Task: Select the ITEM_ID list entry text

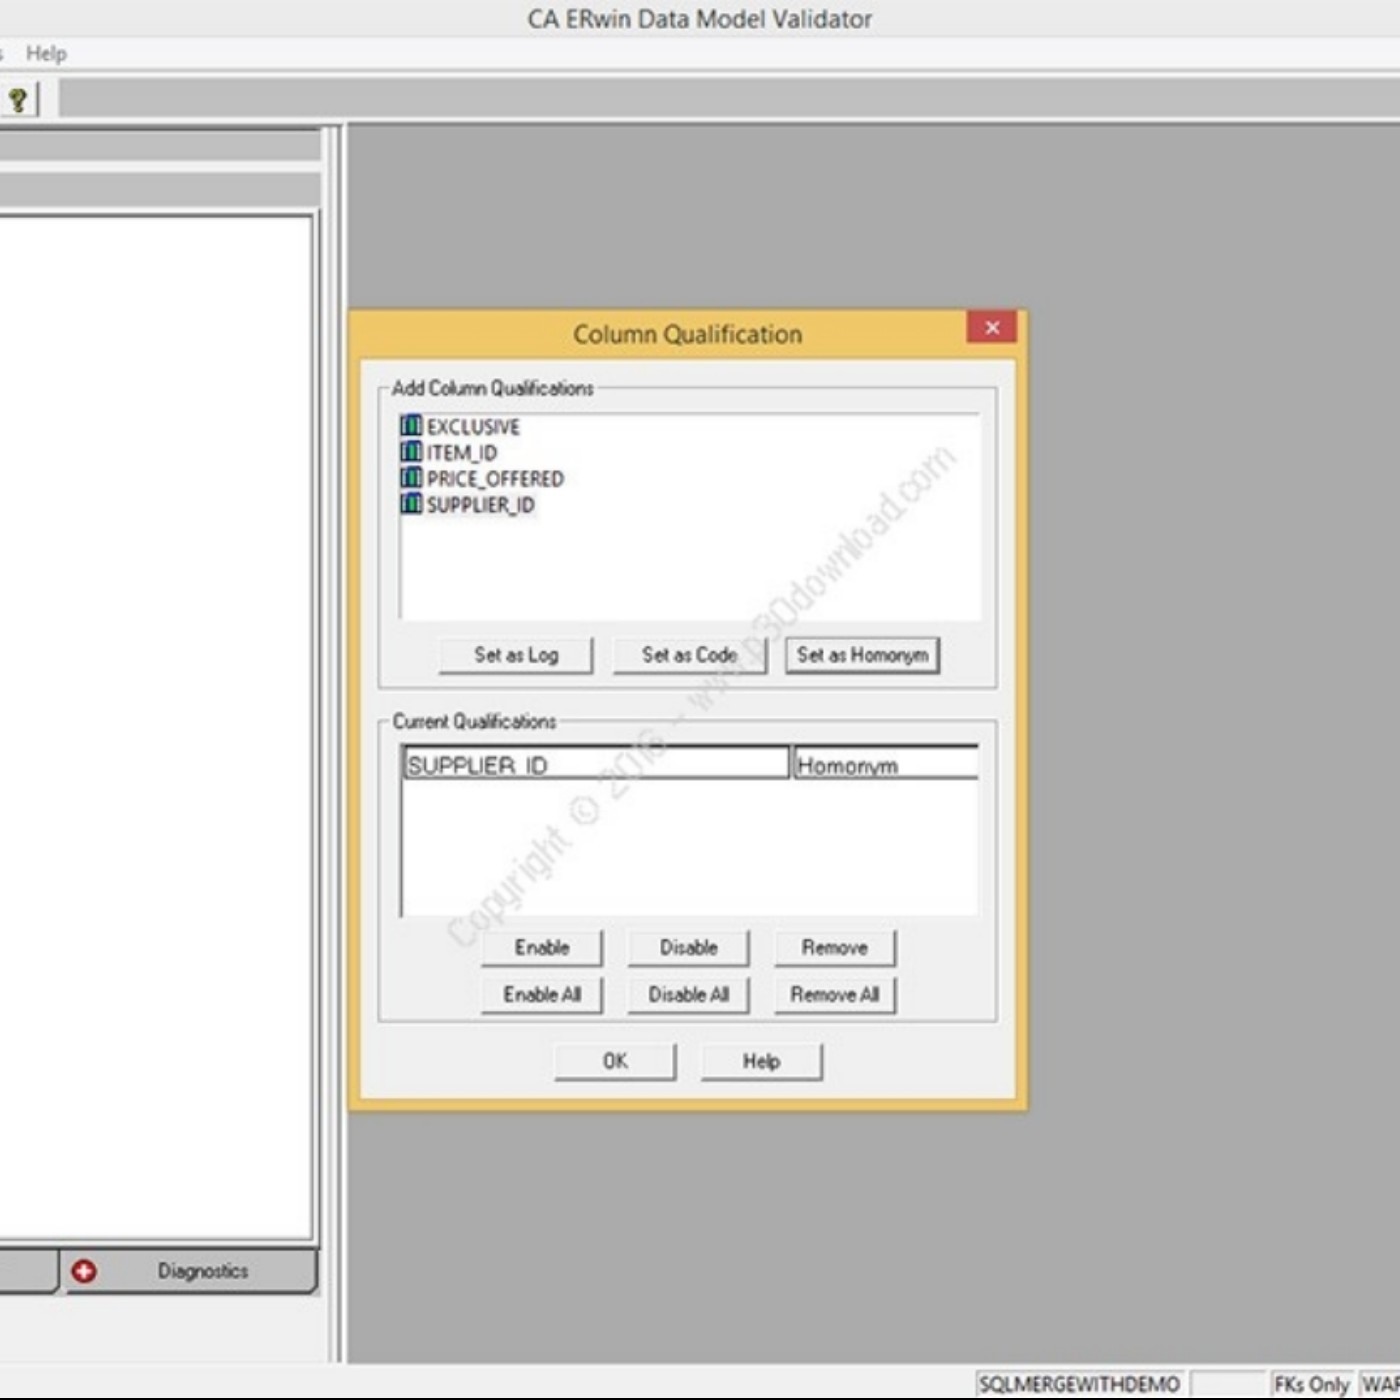Action: (x=462, y=453)
